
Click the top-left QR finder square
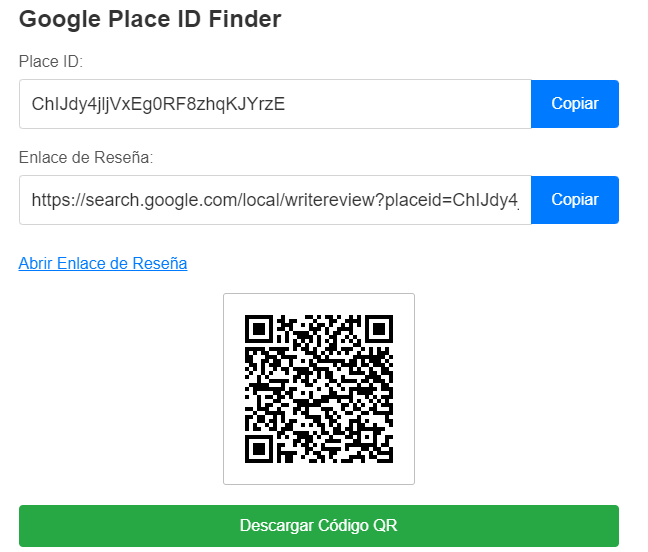[x=259, y=329]
